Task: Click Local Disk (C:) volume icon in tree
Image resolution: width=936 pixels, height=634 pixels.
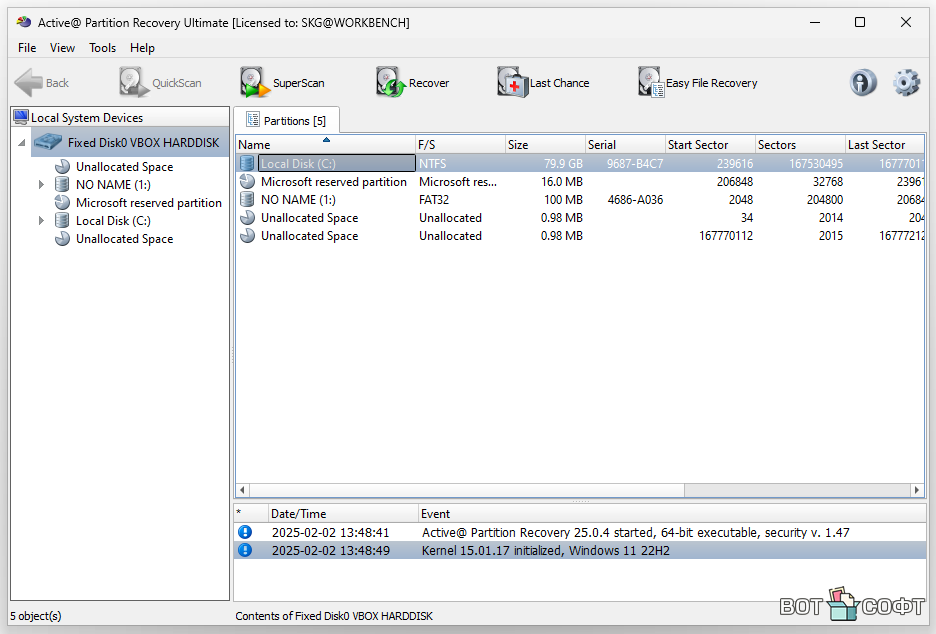Action: 62,220
